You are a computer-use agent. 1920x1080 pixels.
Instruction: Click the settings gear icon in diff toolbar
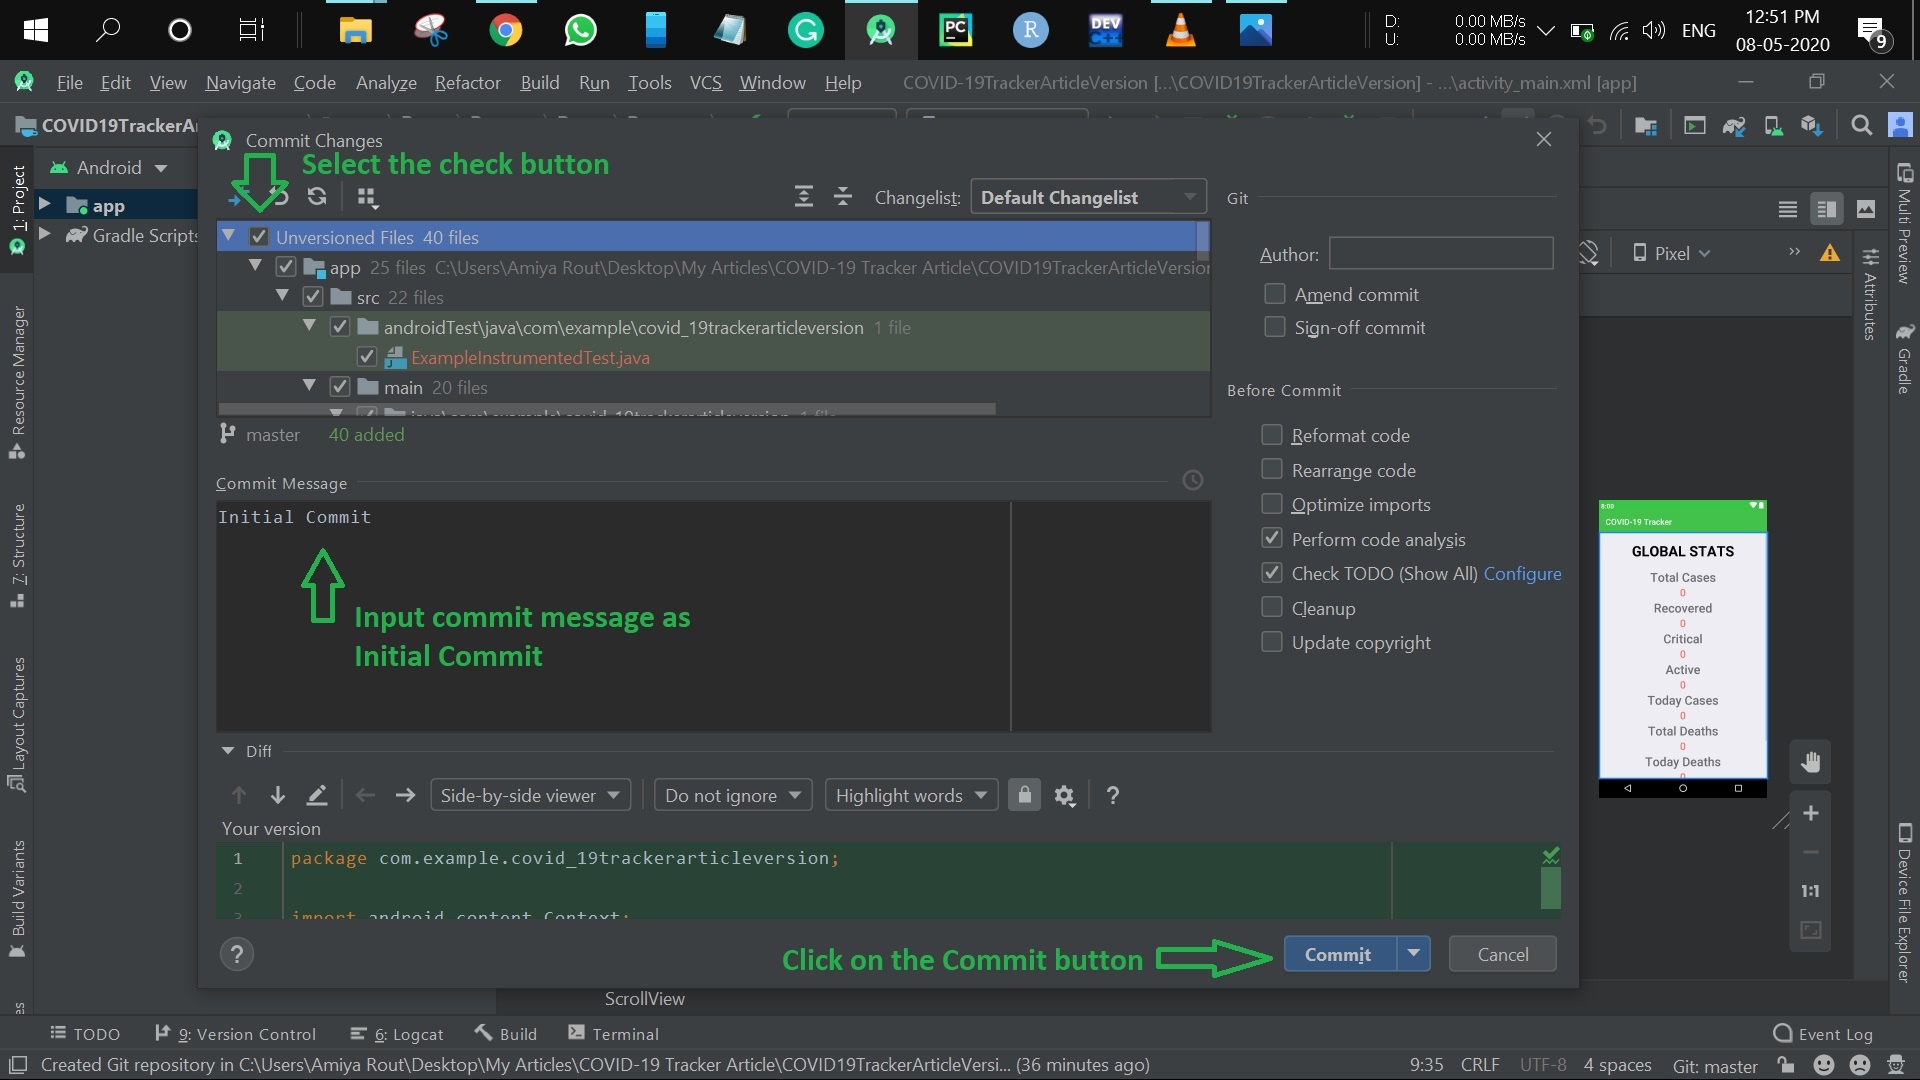point(1064,795)
